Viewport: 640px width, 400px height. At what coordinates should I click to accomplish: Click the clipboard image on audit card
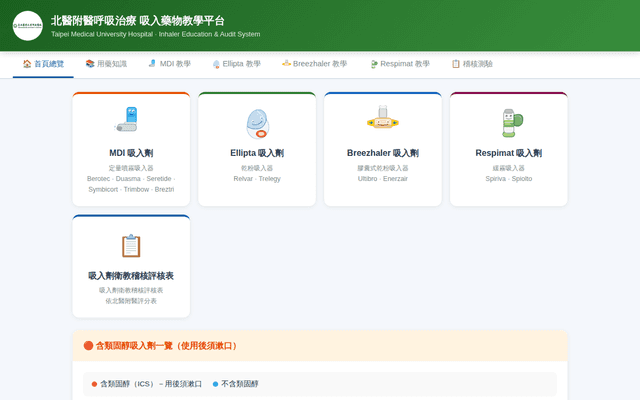[x=131, y=246]
